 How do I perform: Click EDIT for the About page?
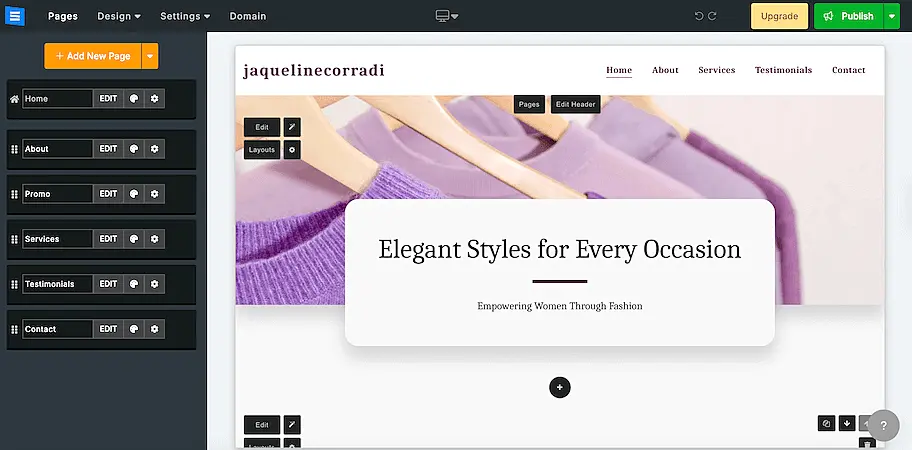point(108,149)
